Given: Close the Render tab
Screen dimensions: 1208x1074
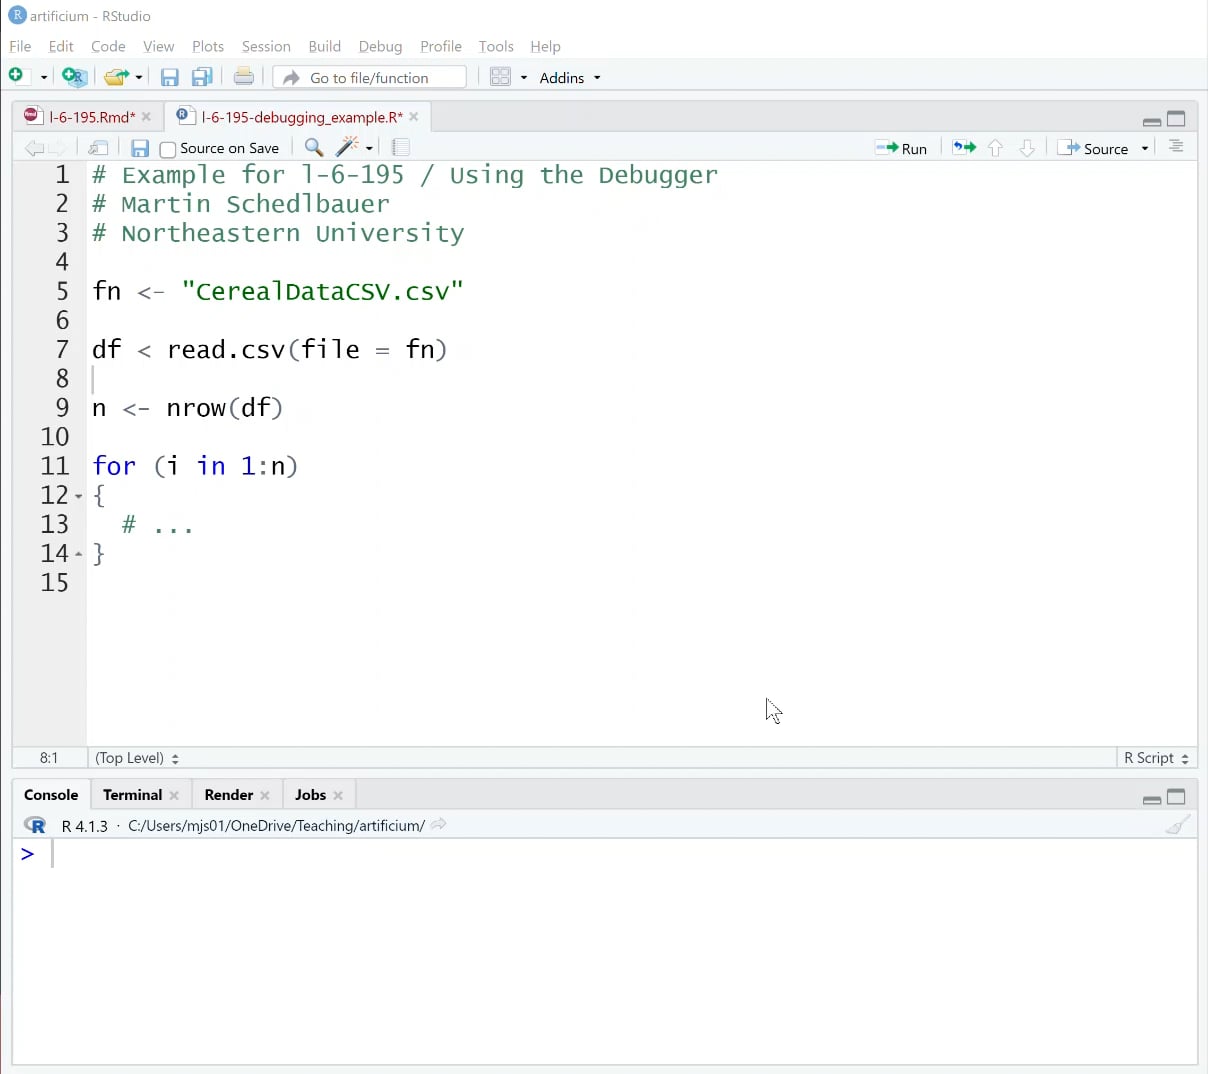Looking at the screenshot, I should [265, 796].
